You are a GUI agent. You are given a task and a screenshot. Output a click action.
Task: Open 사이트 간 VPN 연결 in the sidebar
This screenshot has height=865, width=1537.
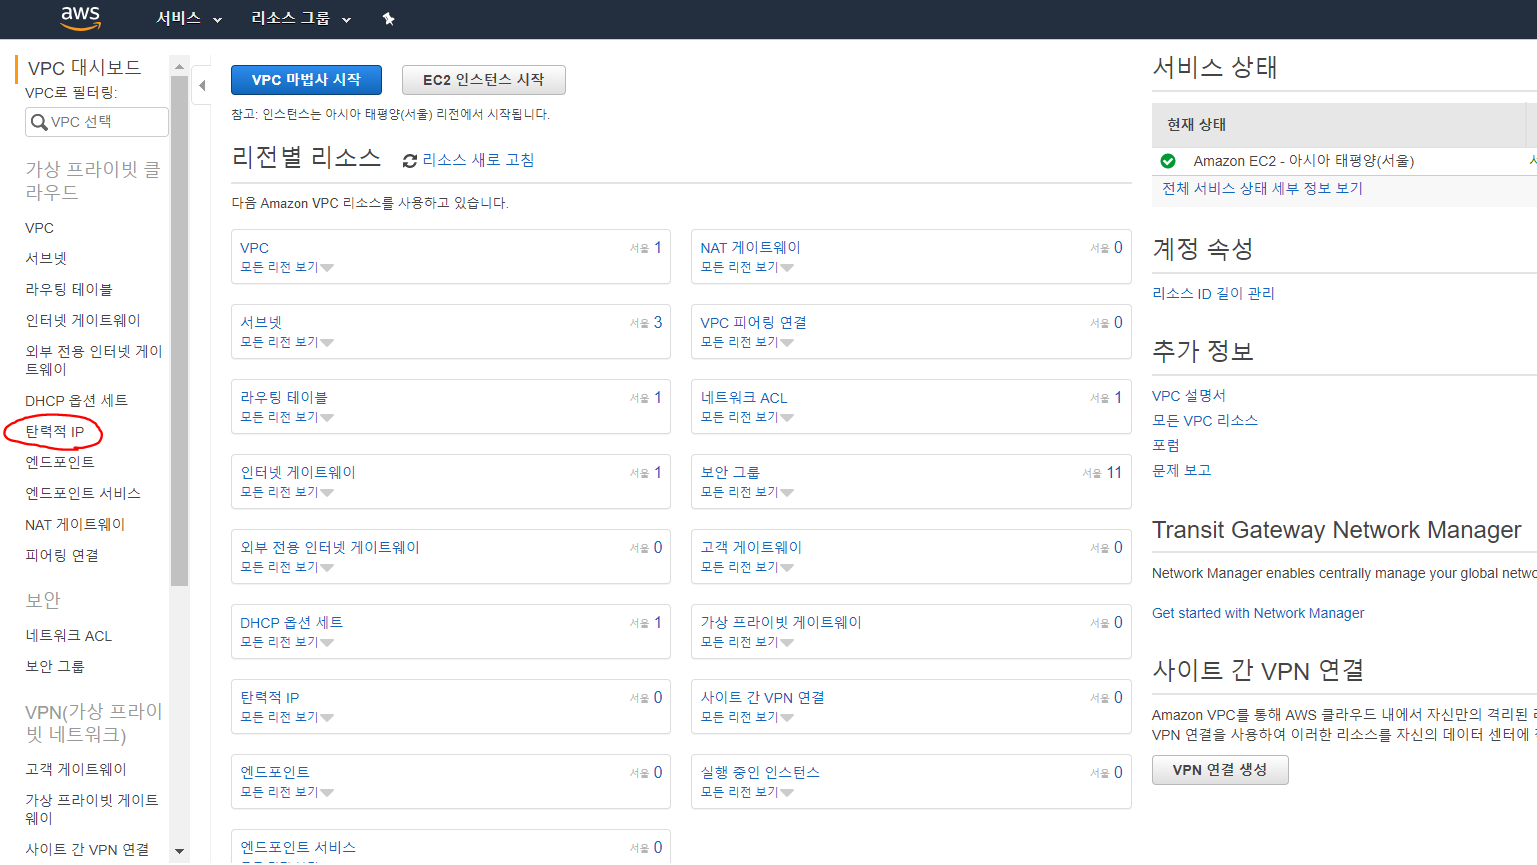87,850
